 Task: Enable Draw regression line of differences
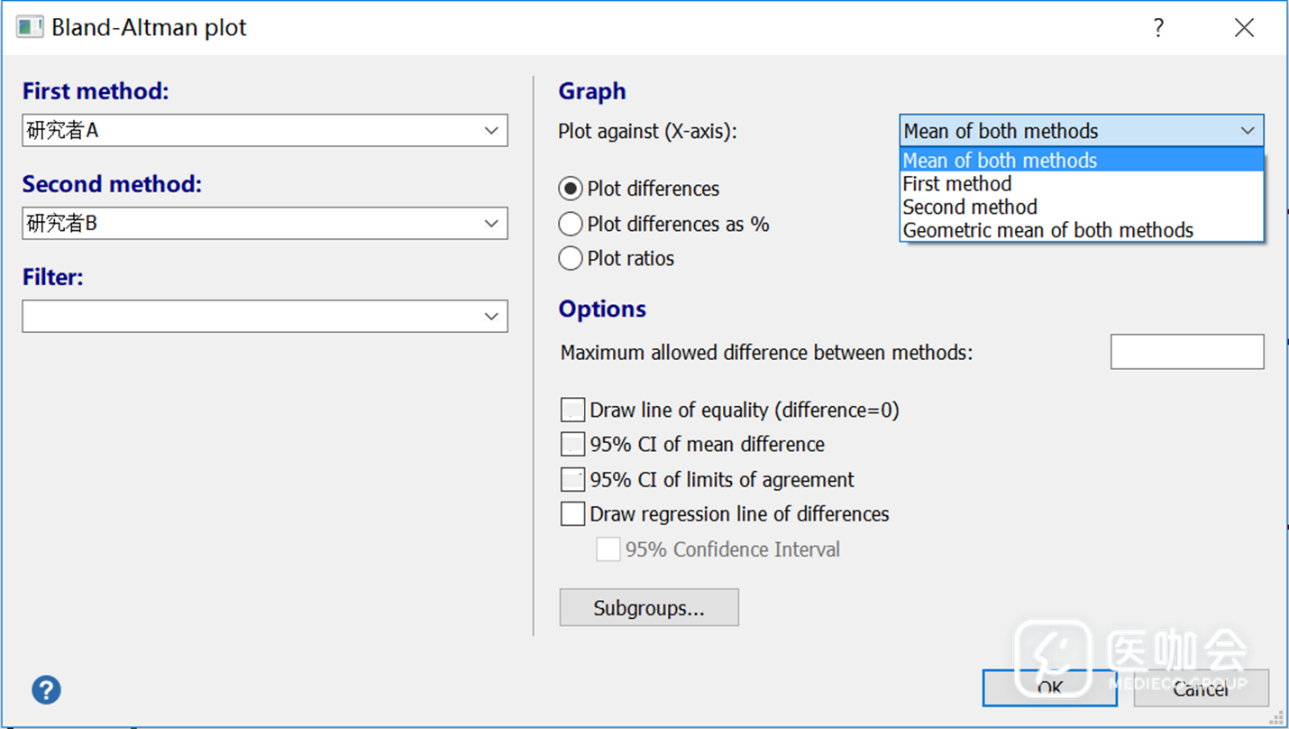pyautogui.click(x=573, y=514)
